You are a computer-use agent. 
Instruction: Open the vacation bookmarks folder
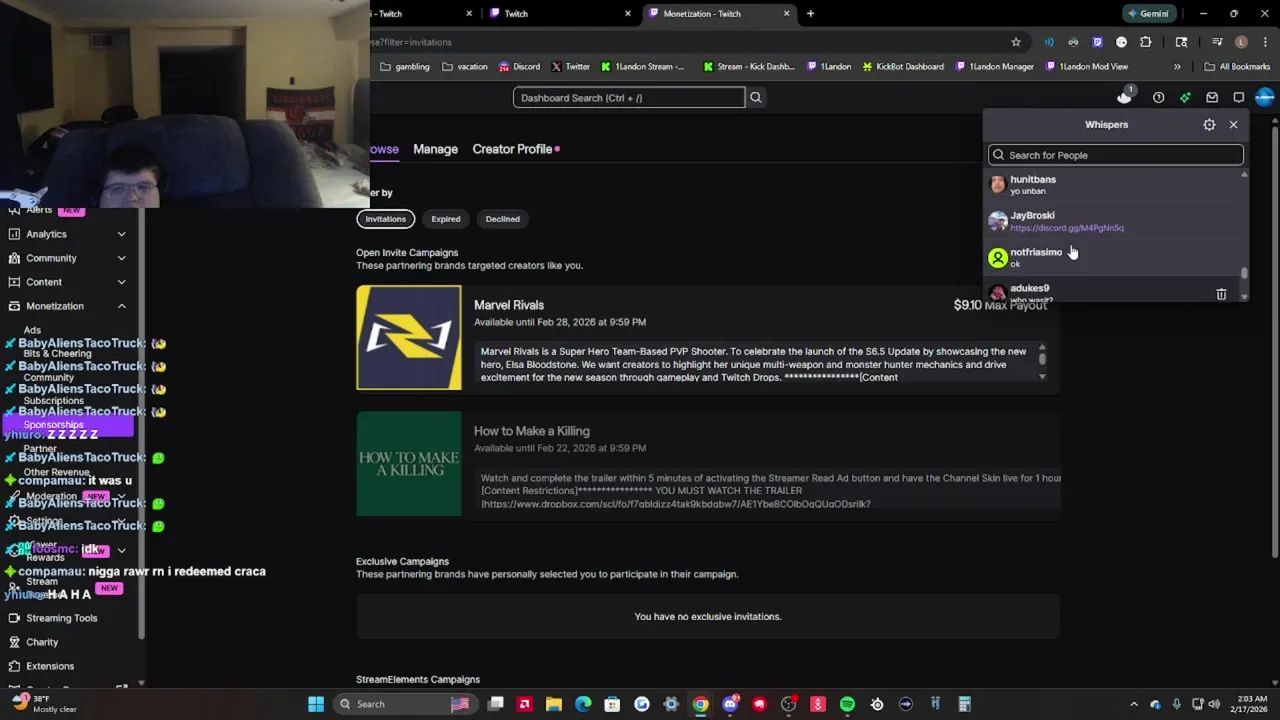point(465,67)
